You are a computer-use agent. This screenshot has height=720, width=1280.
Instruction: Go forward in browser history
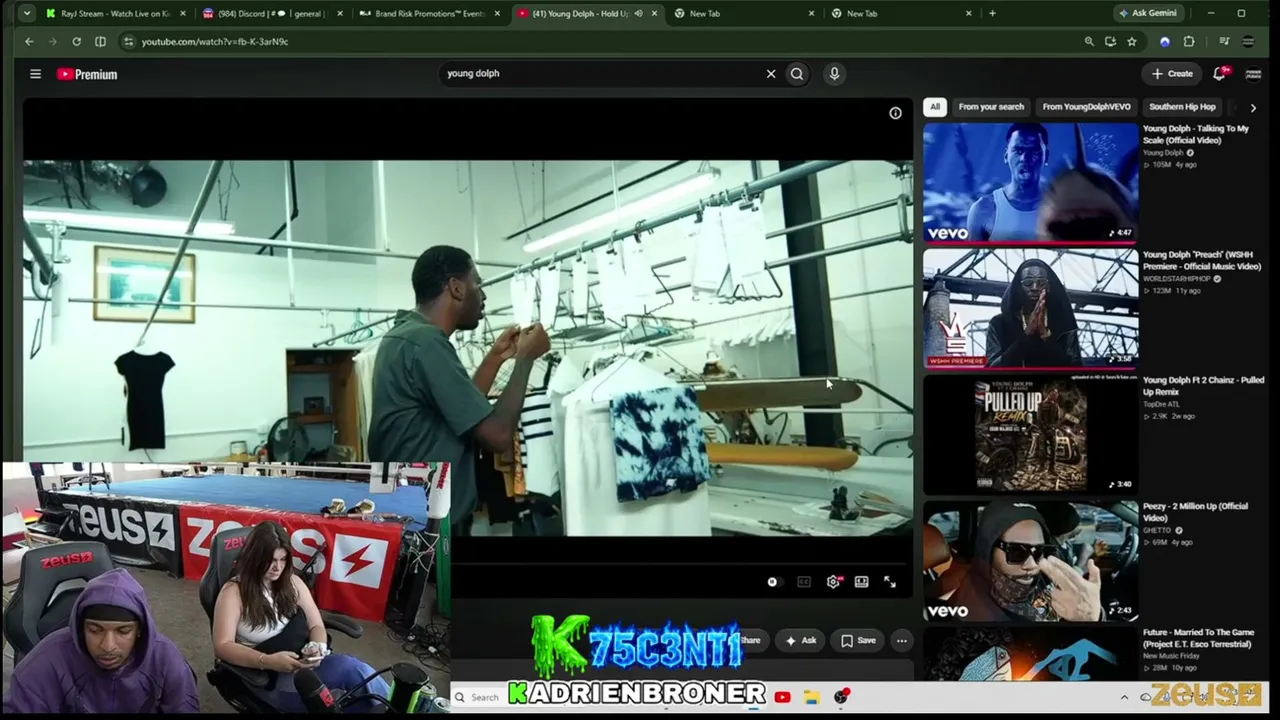click(53, 42)
